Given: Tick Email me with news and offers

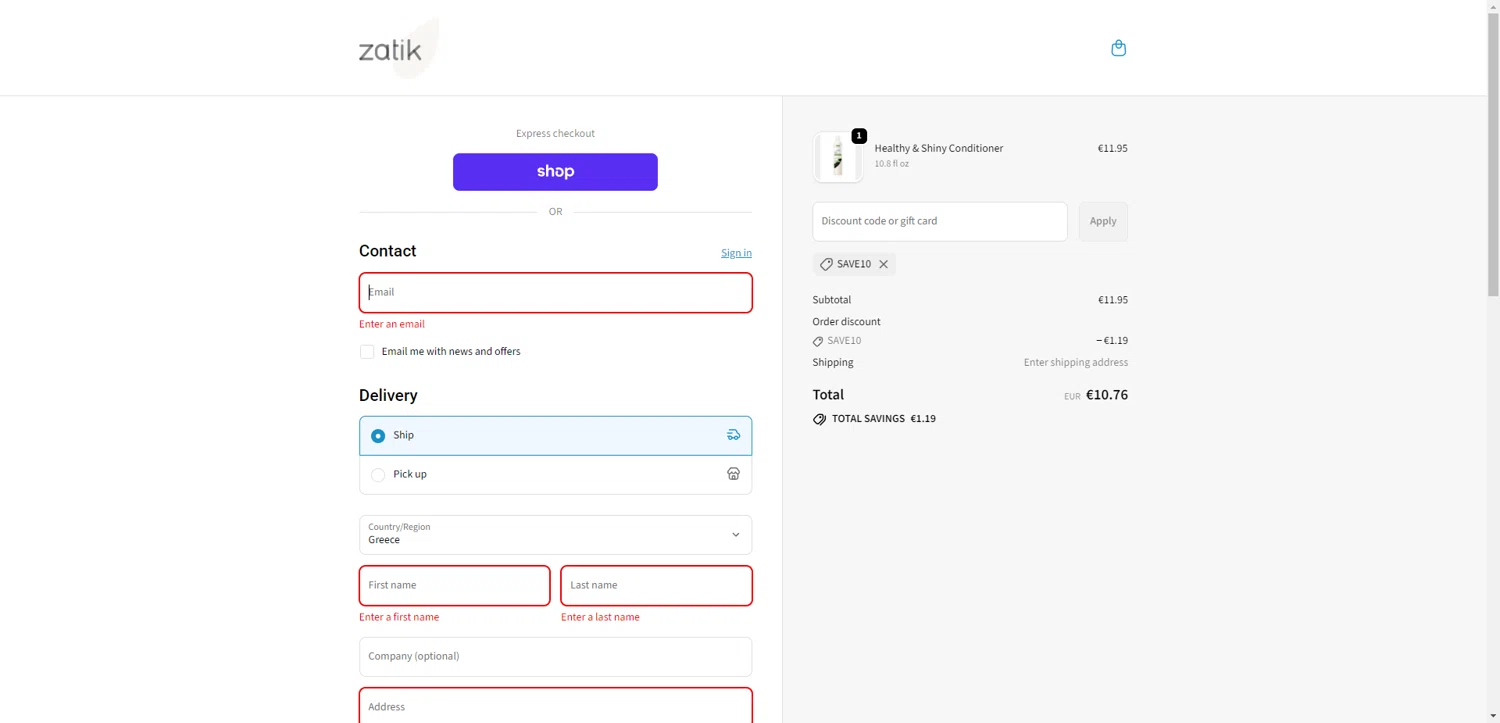Looking at the screenshot, I should coord(367,352).
